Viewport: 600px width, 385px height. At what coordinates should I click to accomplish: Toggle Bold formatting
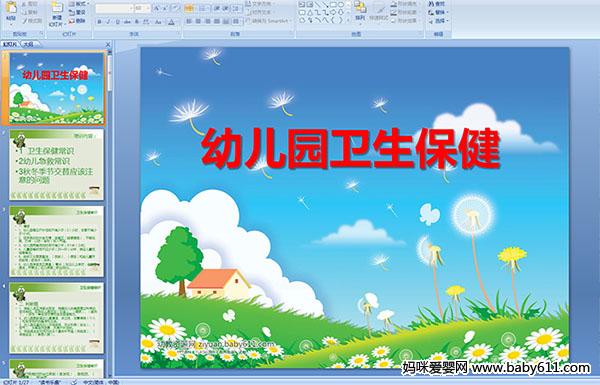[x=99, y=22]
